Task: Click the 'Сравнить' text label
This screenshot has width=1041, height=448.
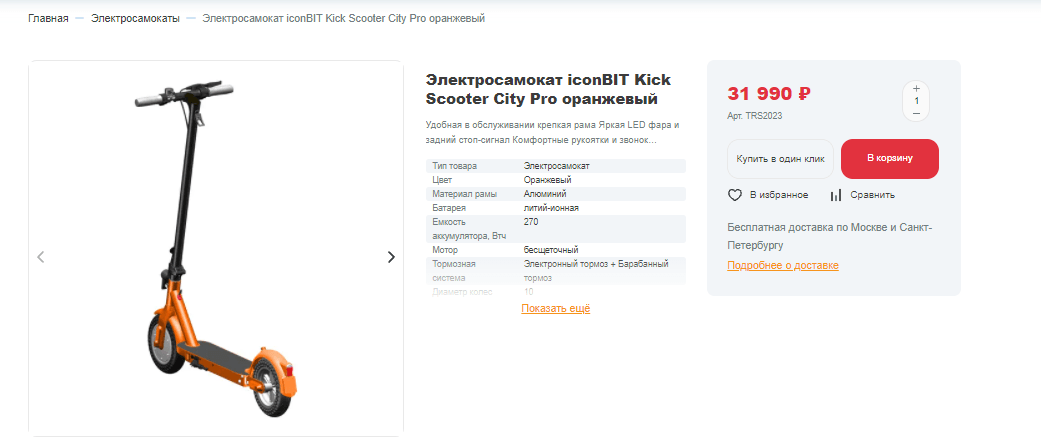Action: tap(873, 195)
